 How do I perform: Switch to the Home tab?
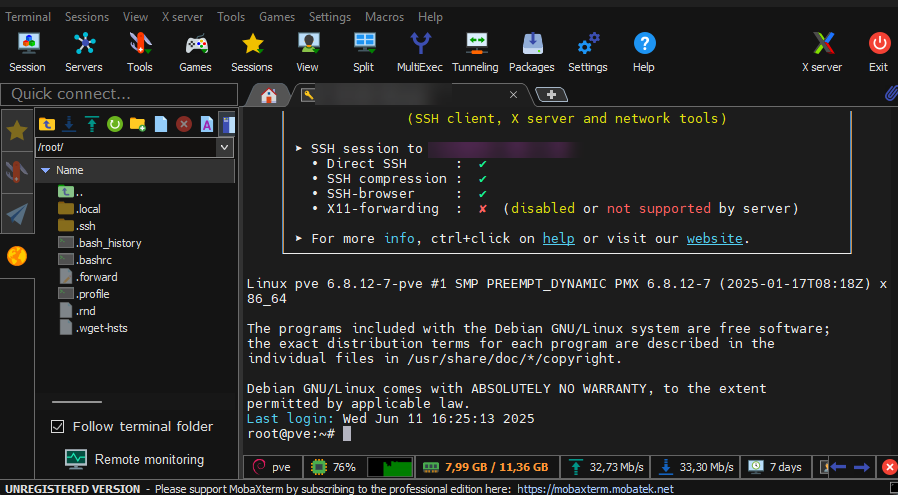pos(269,95)
